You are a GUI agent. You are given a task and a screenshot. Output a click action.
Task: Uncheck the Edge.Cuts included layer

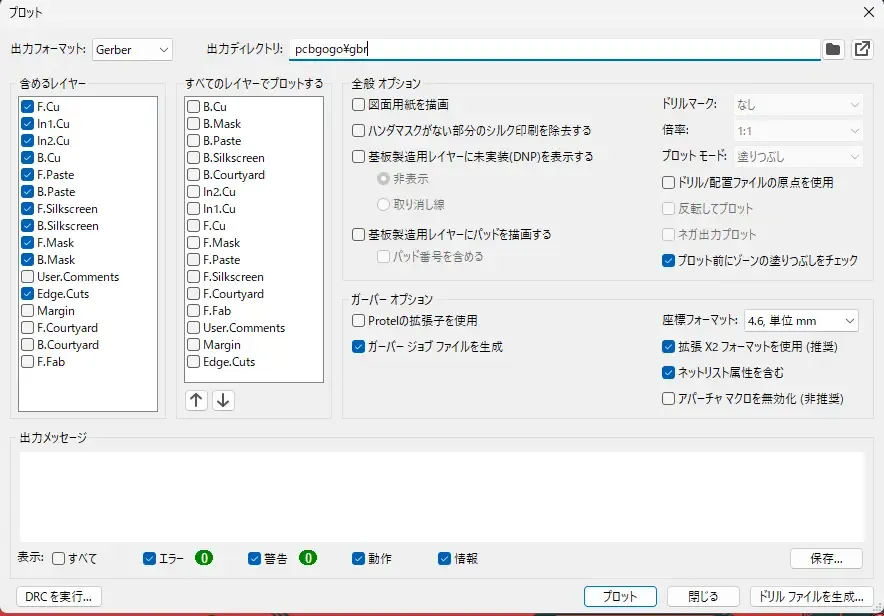click(x=28, y=294)
